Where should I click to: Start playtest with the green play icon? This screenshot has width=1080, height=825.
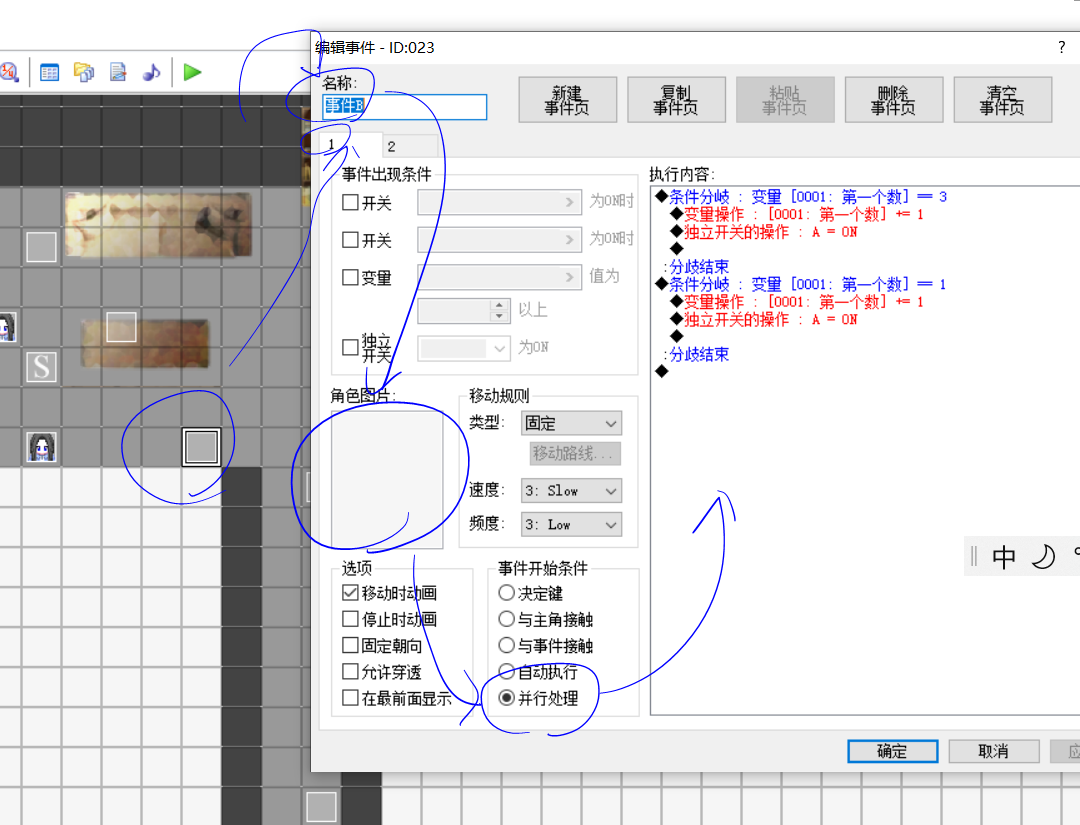pos(192,72)
